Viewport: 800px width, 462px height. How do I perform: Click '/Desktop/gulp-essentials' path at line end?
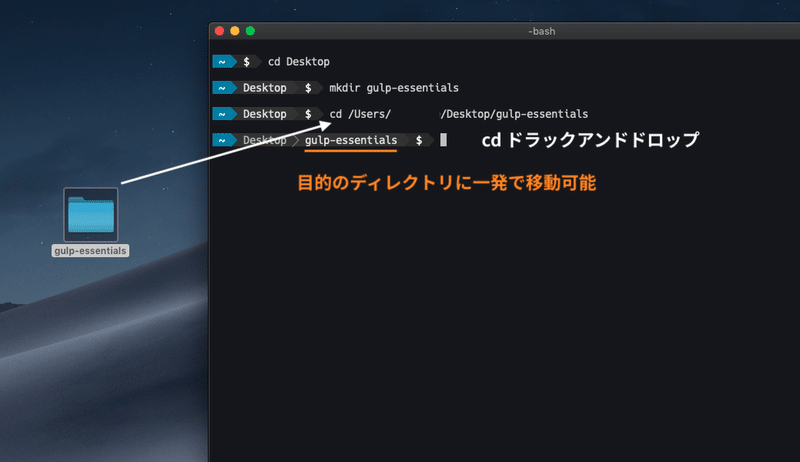(x=514, y=114)
